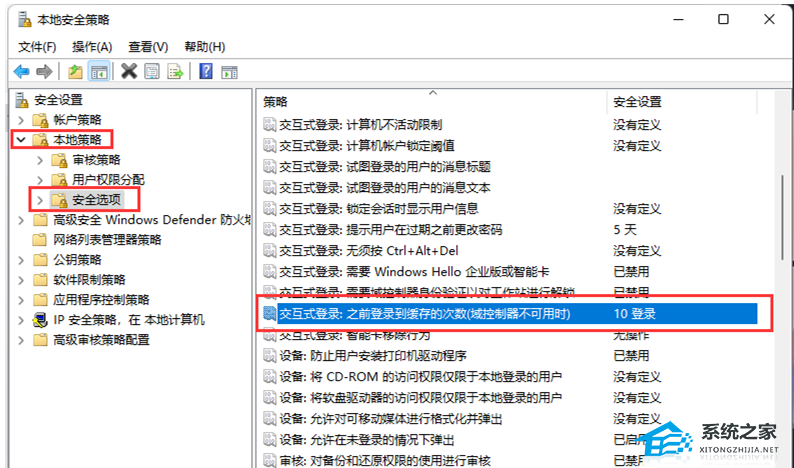Viewport: 794px width, 468px height.
Task: Open the 帮助(H) menu
Action: point(205,47)
